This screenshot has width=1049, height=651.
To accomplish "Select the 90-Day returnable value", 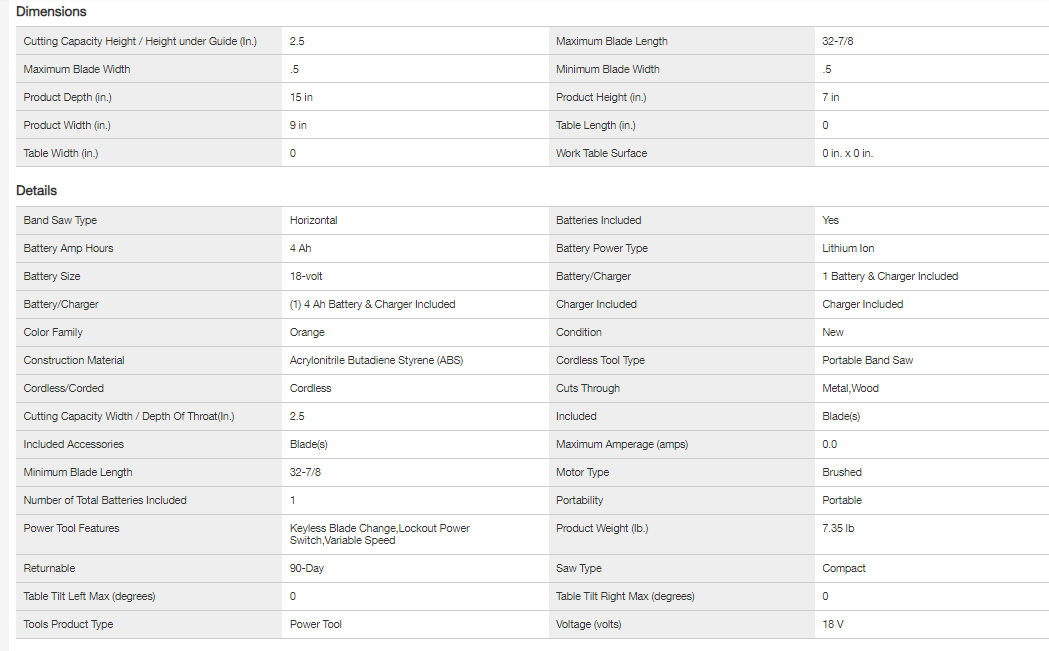I will 307,568.
